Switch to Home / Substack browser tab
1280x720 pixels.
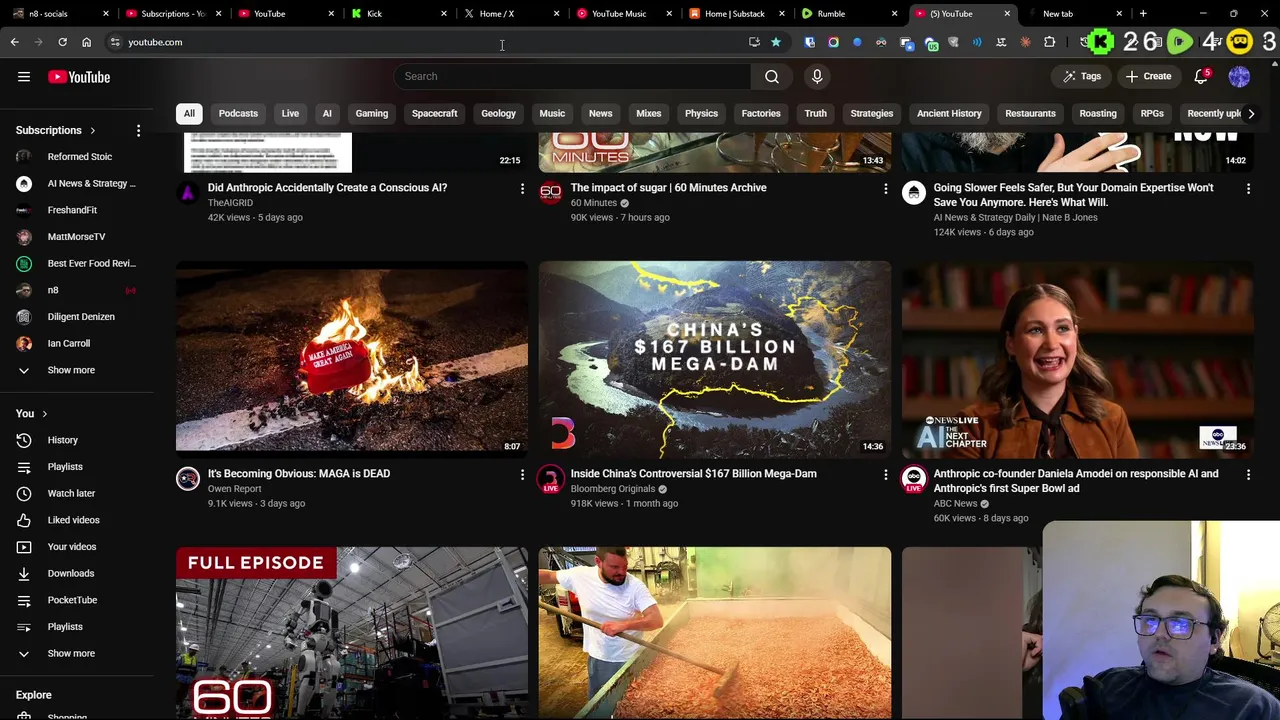point(736,14)
